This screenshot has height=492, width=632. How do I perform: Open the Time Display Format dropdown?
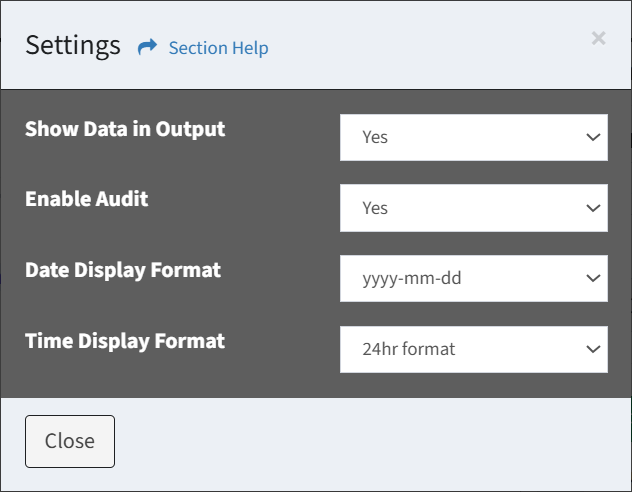(474, 349)
